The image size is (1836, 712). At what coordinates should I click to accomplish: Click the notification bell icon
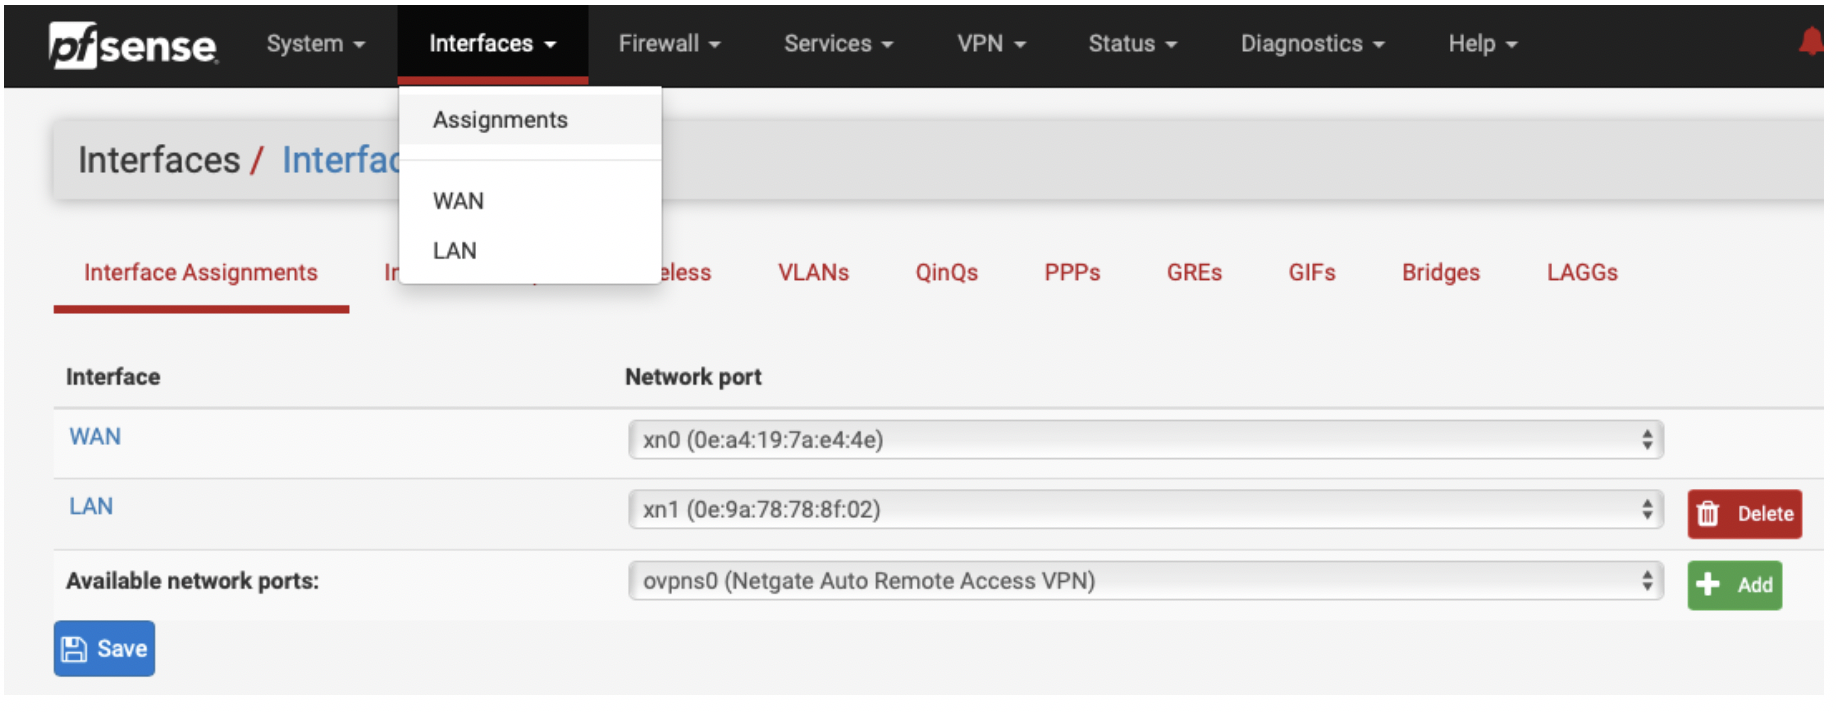(x=1811, y=43)
